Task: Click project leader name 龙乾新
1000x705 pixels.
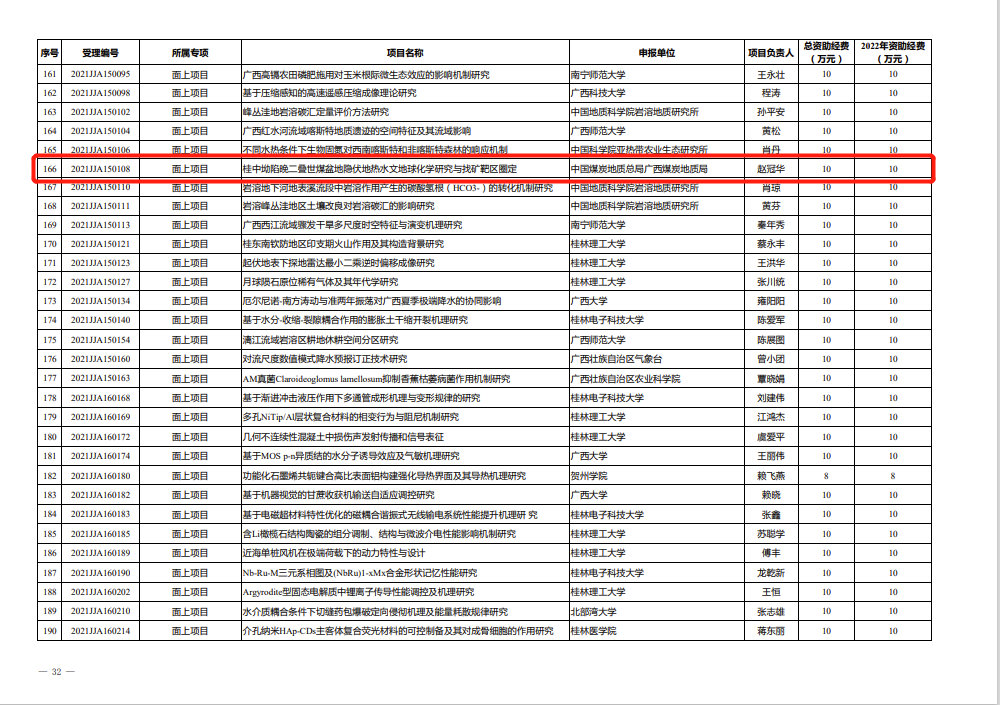Action: 771,573
